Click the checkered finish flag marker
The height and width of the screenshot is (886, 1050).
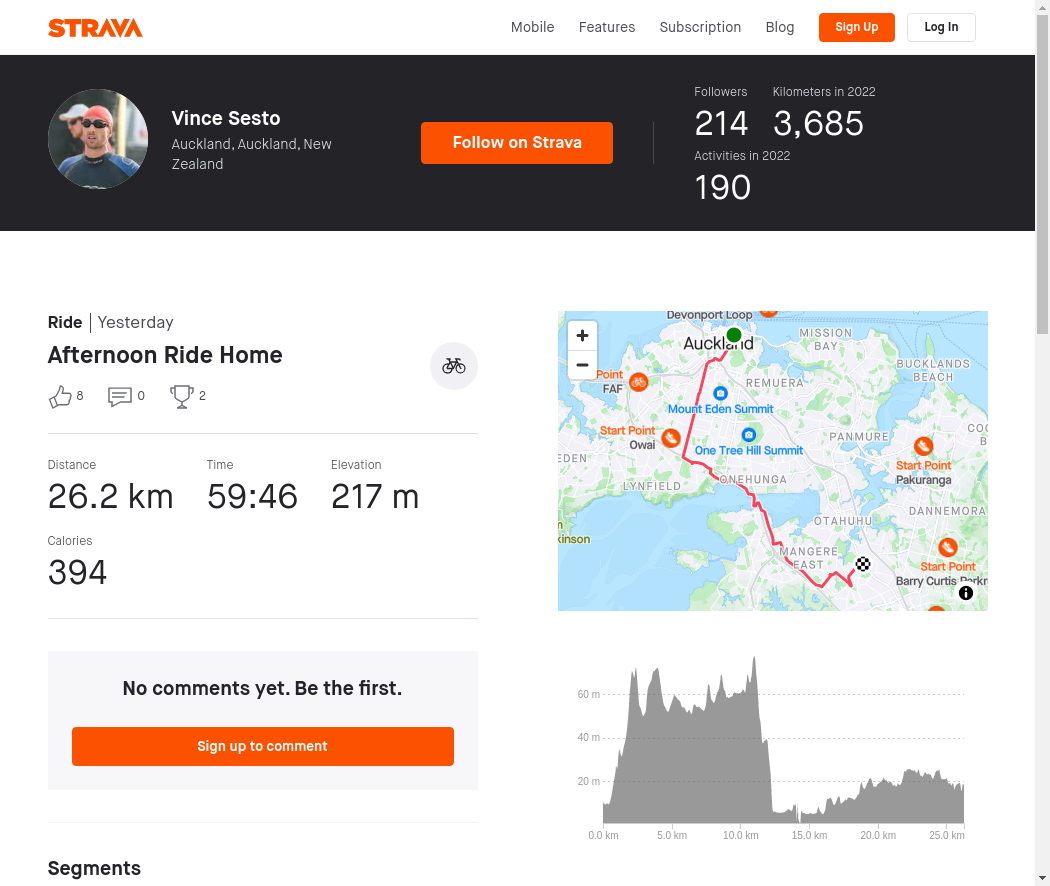click(x=863, y=564)
